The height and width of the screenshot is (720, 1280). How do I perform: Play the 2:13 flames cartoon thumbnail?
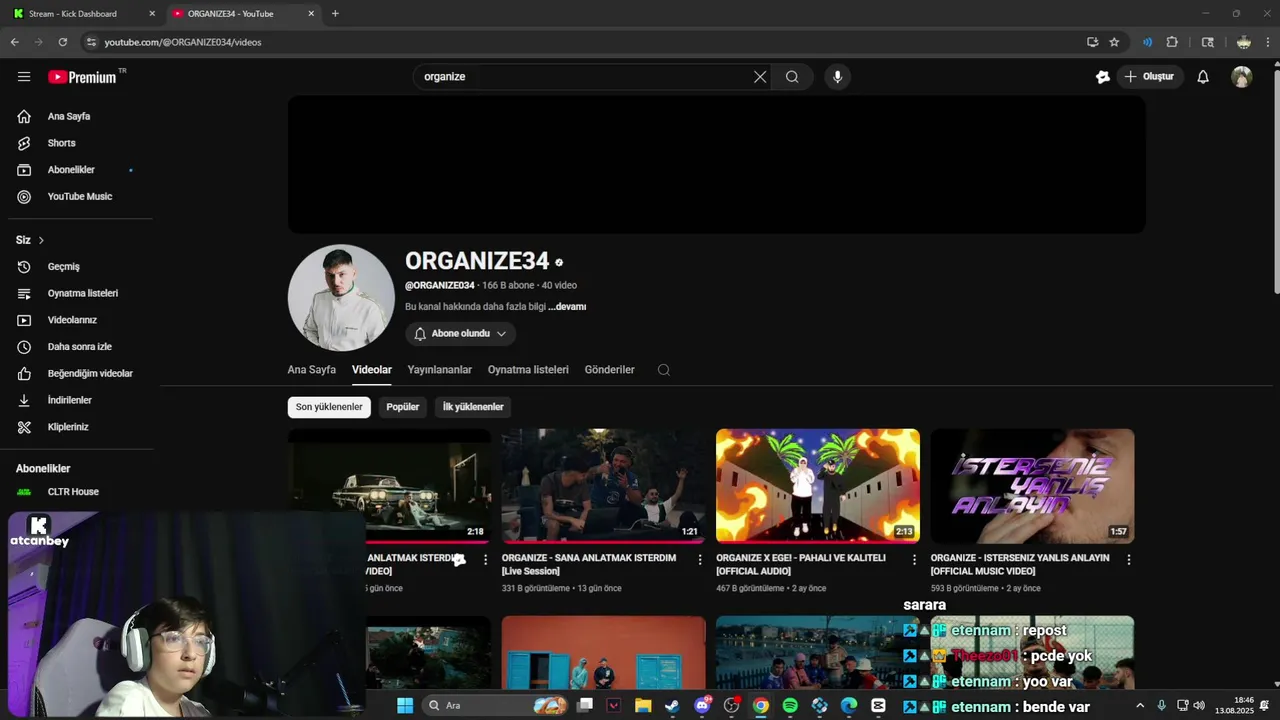(818, 486)
